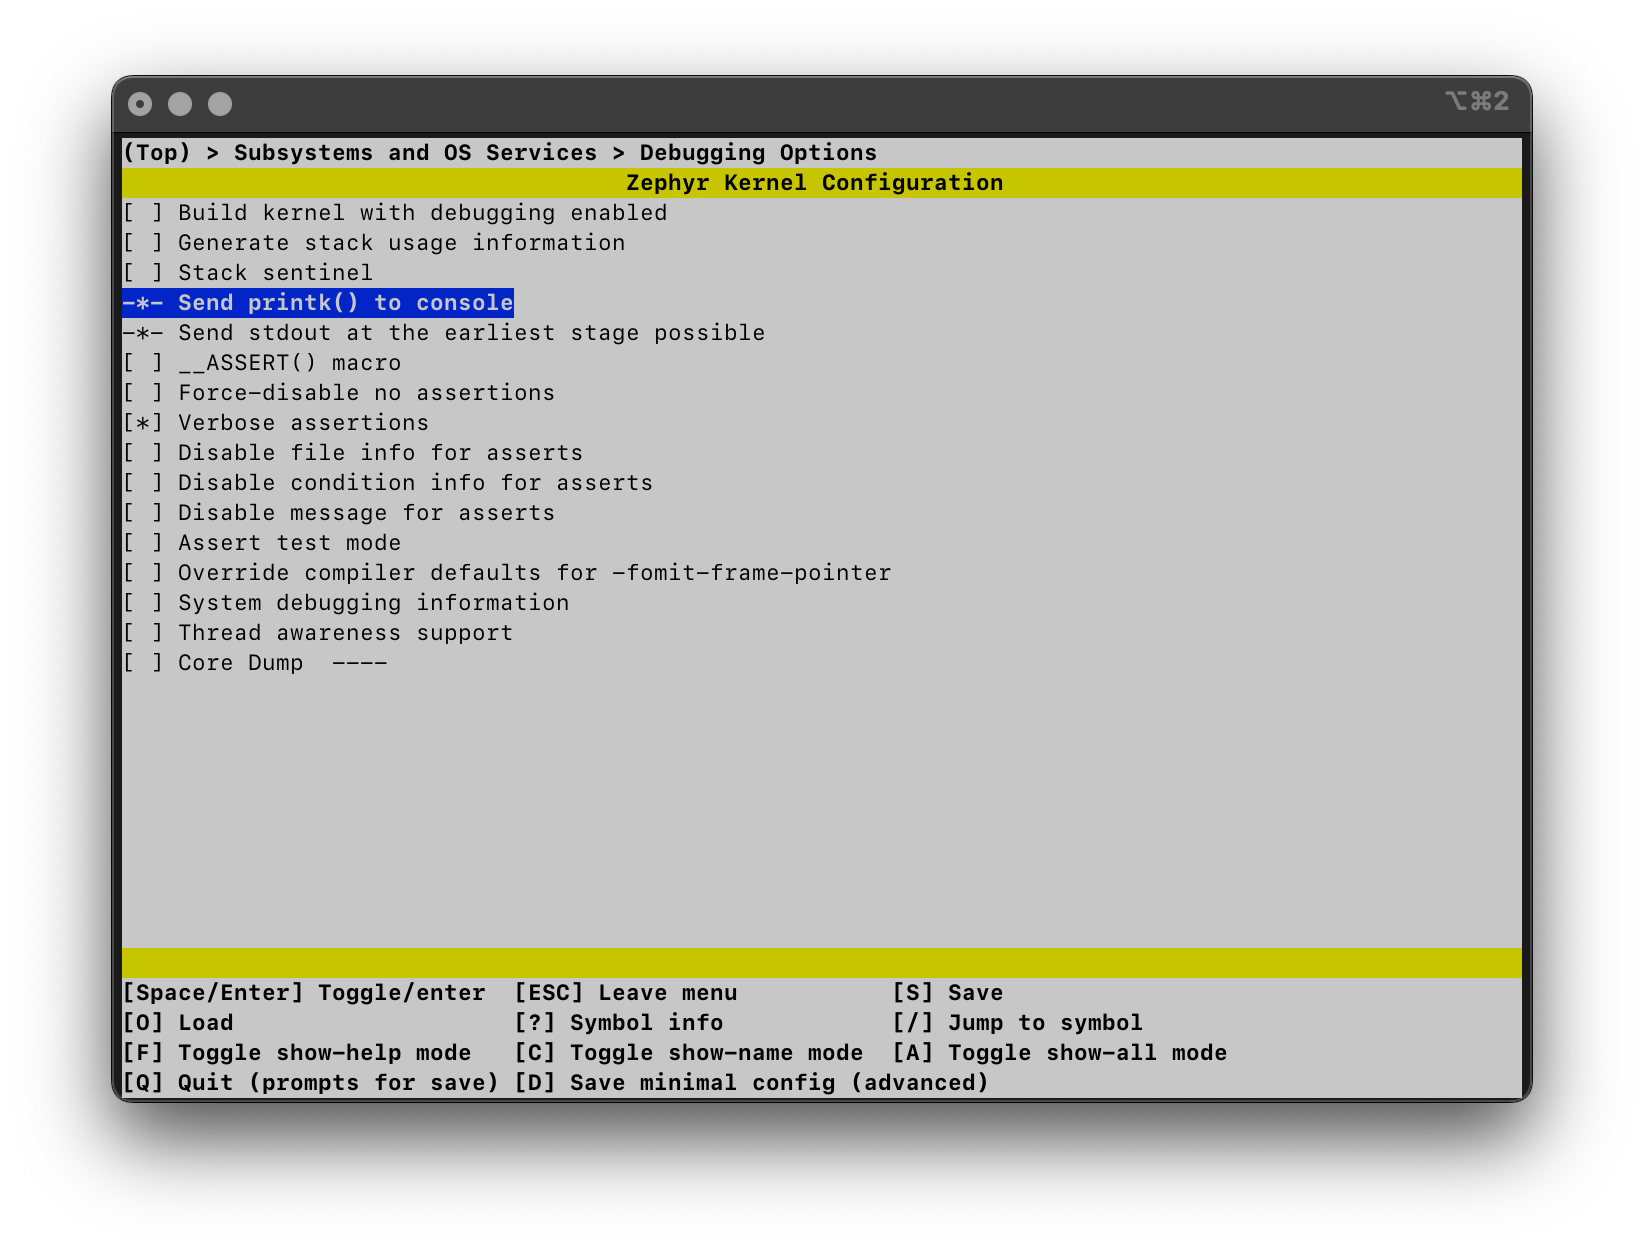
Task: Click Subsystems and OS Services breadcrumb
Action: tap(415, 153)
